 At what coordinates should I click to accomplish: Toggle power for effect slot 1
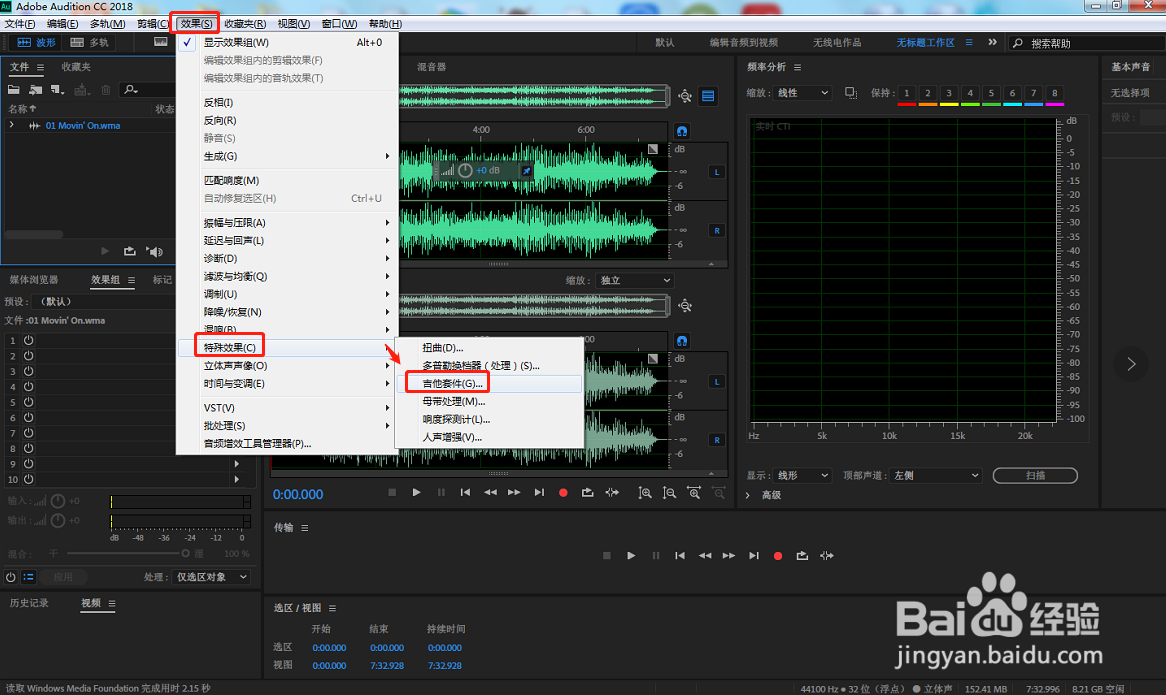28,340
